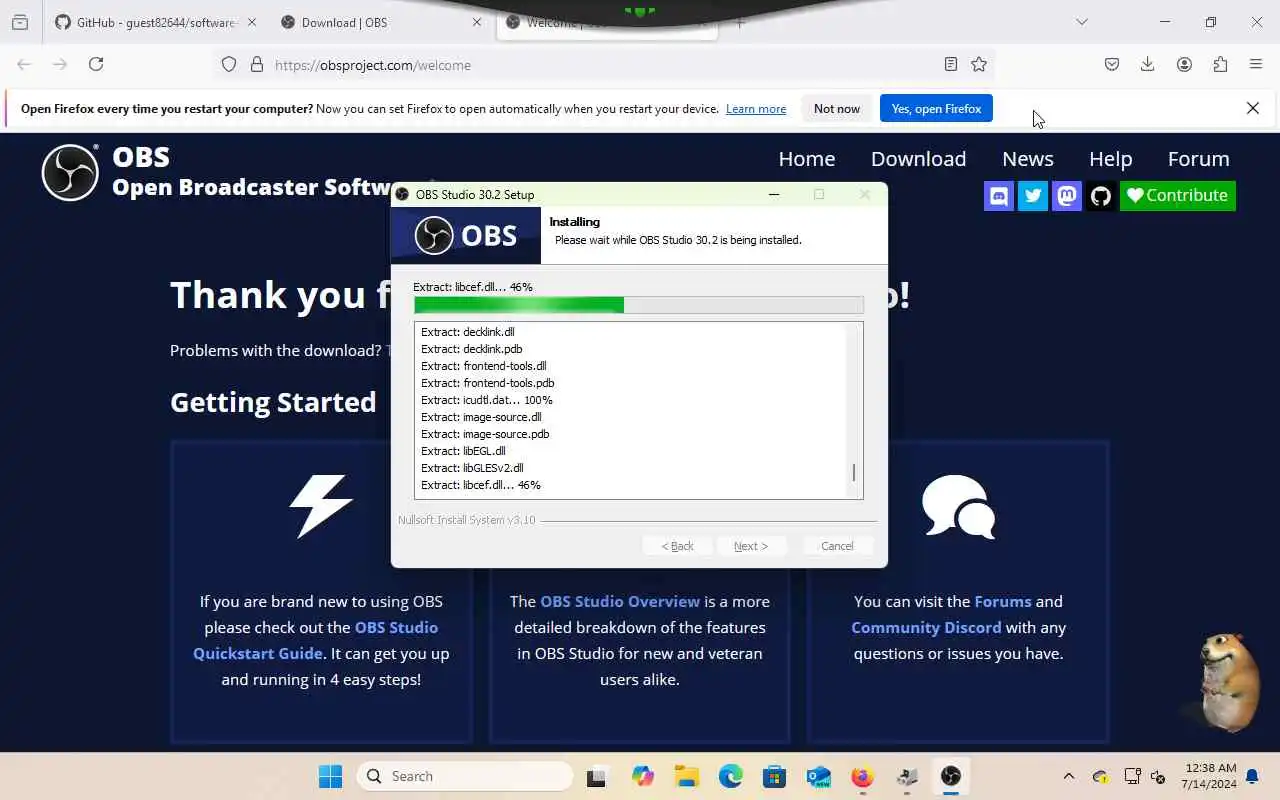Open the Twitter social icon
This screenshot has width=1280, height=800.
point(1033,196)
